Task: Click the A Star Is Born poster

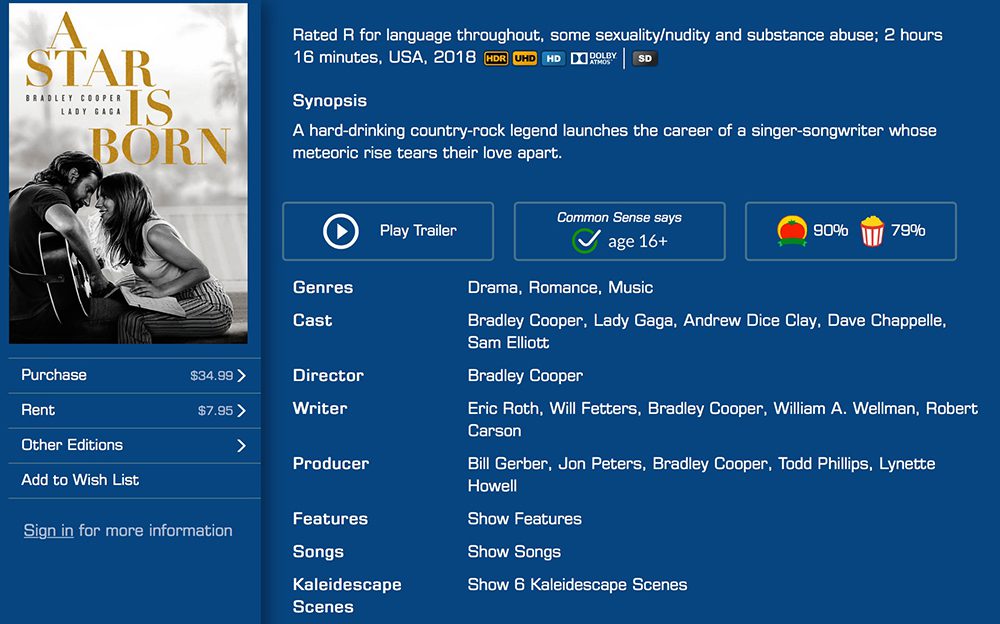Action: point(128,174)
